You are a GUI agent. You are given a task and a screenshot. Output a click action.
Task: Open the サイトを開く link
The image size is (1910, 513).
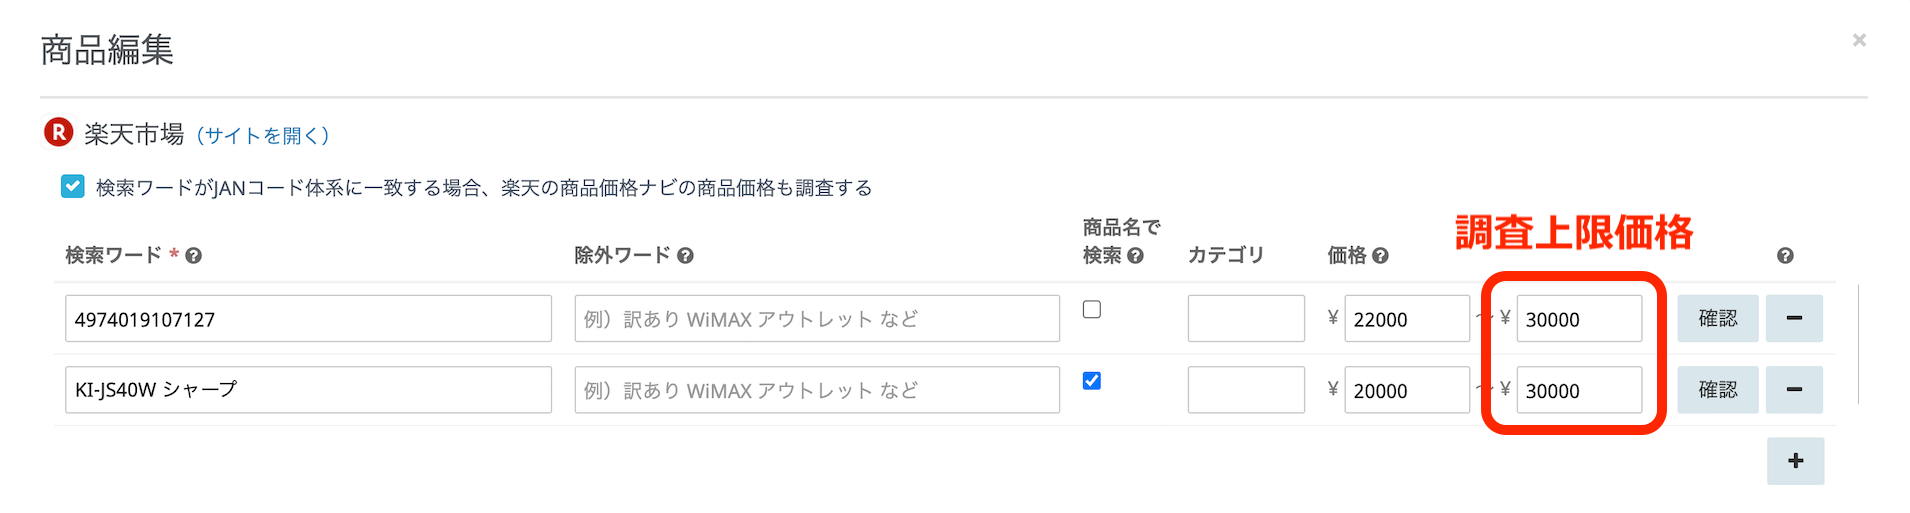coord(263,135)
